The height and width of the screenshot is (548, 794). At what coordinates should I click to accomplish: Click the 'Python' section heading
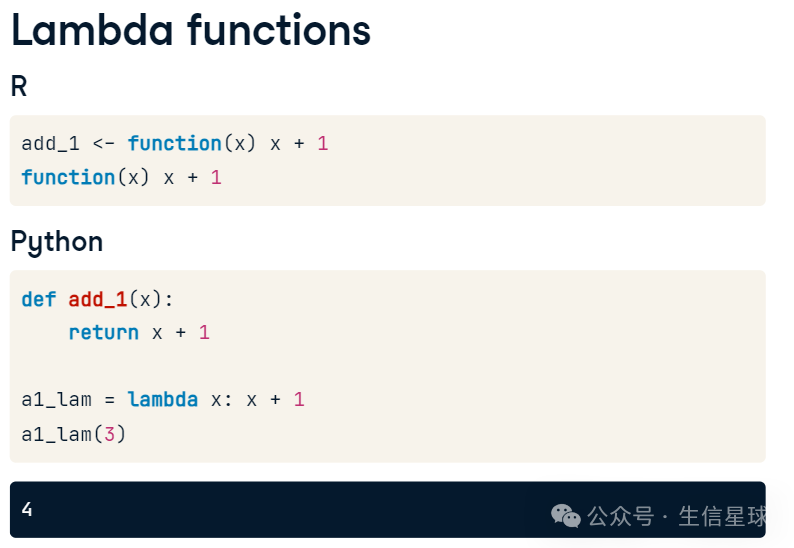pos(57,242)
